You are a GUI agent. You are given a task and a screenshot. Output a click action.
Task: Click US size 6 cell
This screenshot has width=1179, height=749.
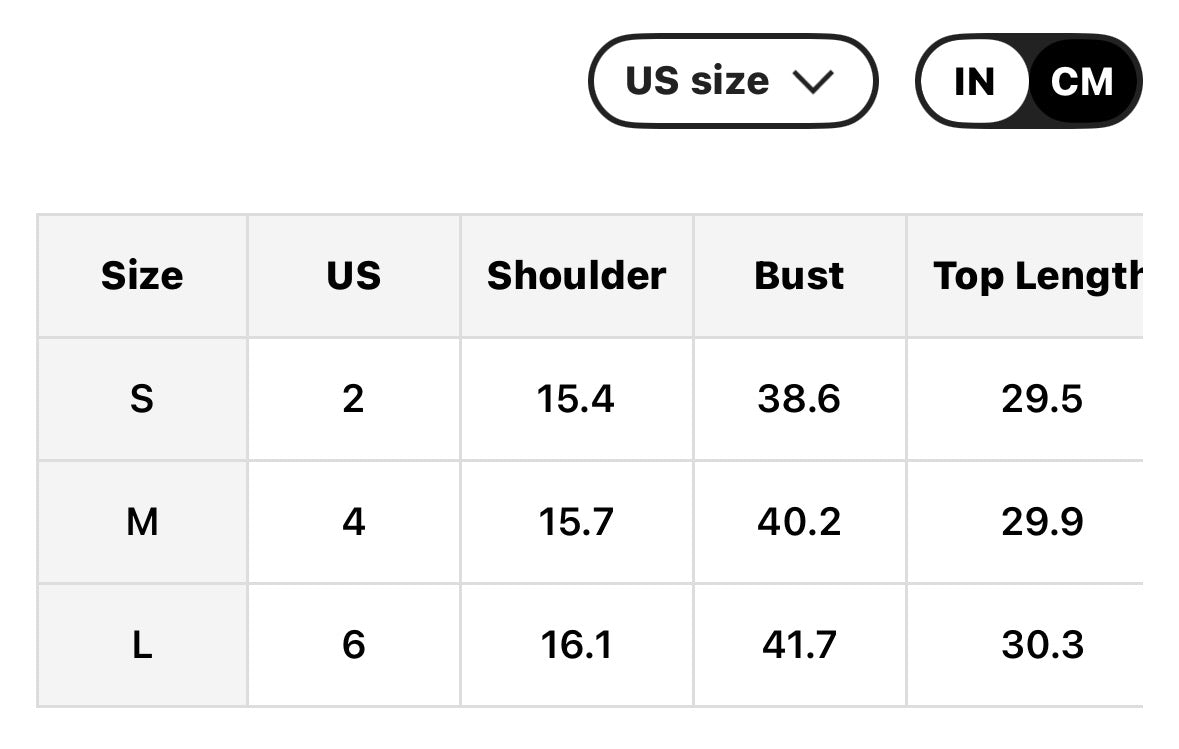[x=353, y=645]
